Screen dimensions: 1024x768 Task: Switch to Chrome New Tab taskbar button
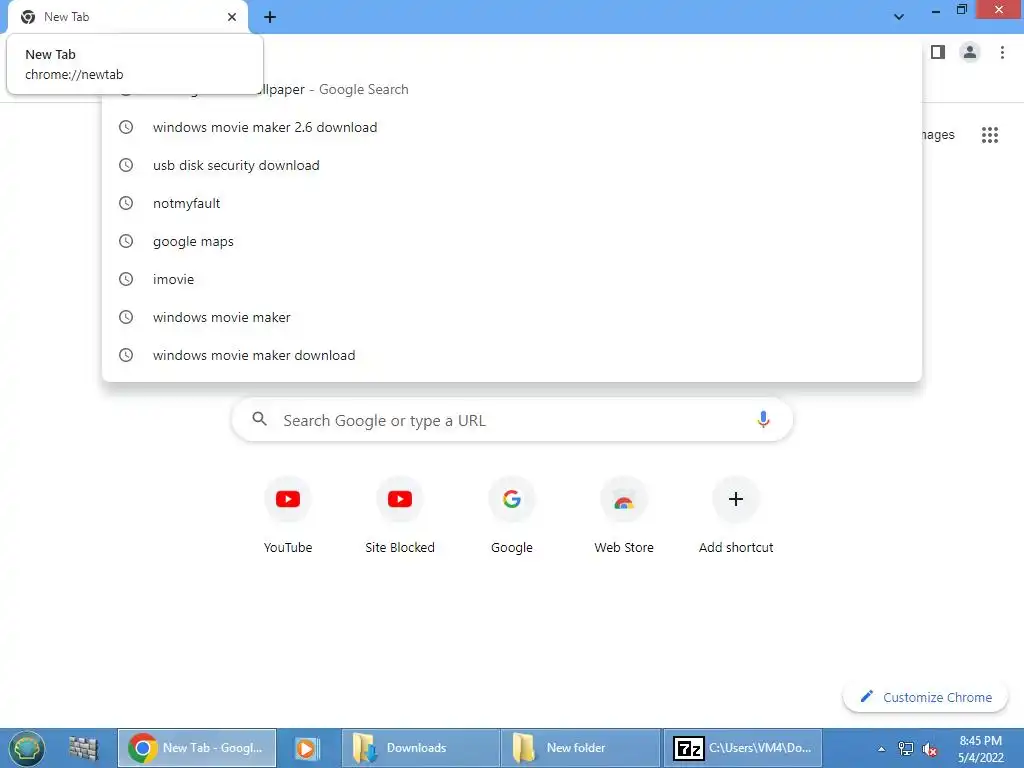point(197,748)
